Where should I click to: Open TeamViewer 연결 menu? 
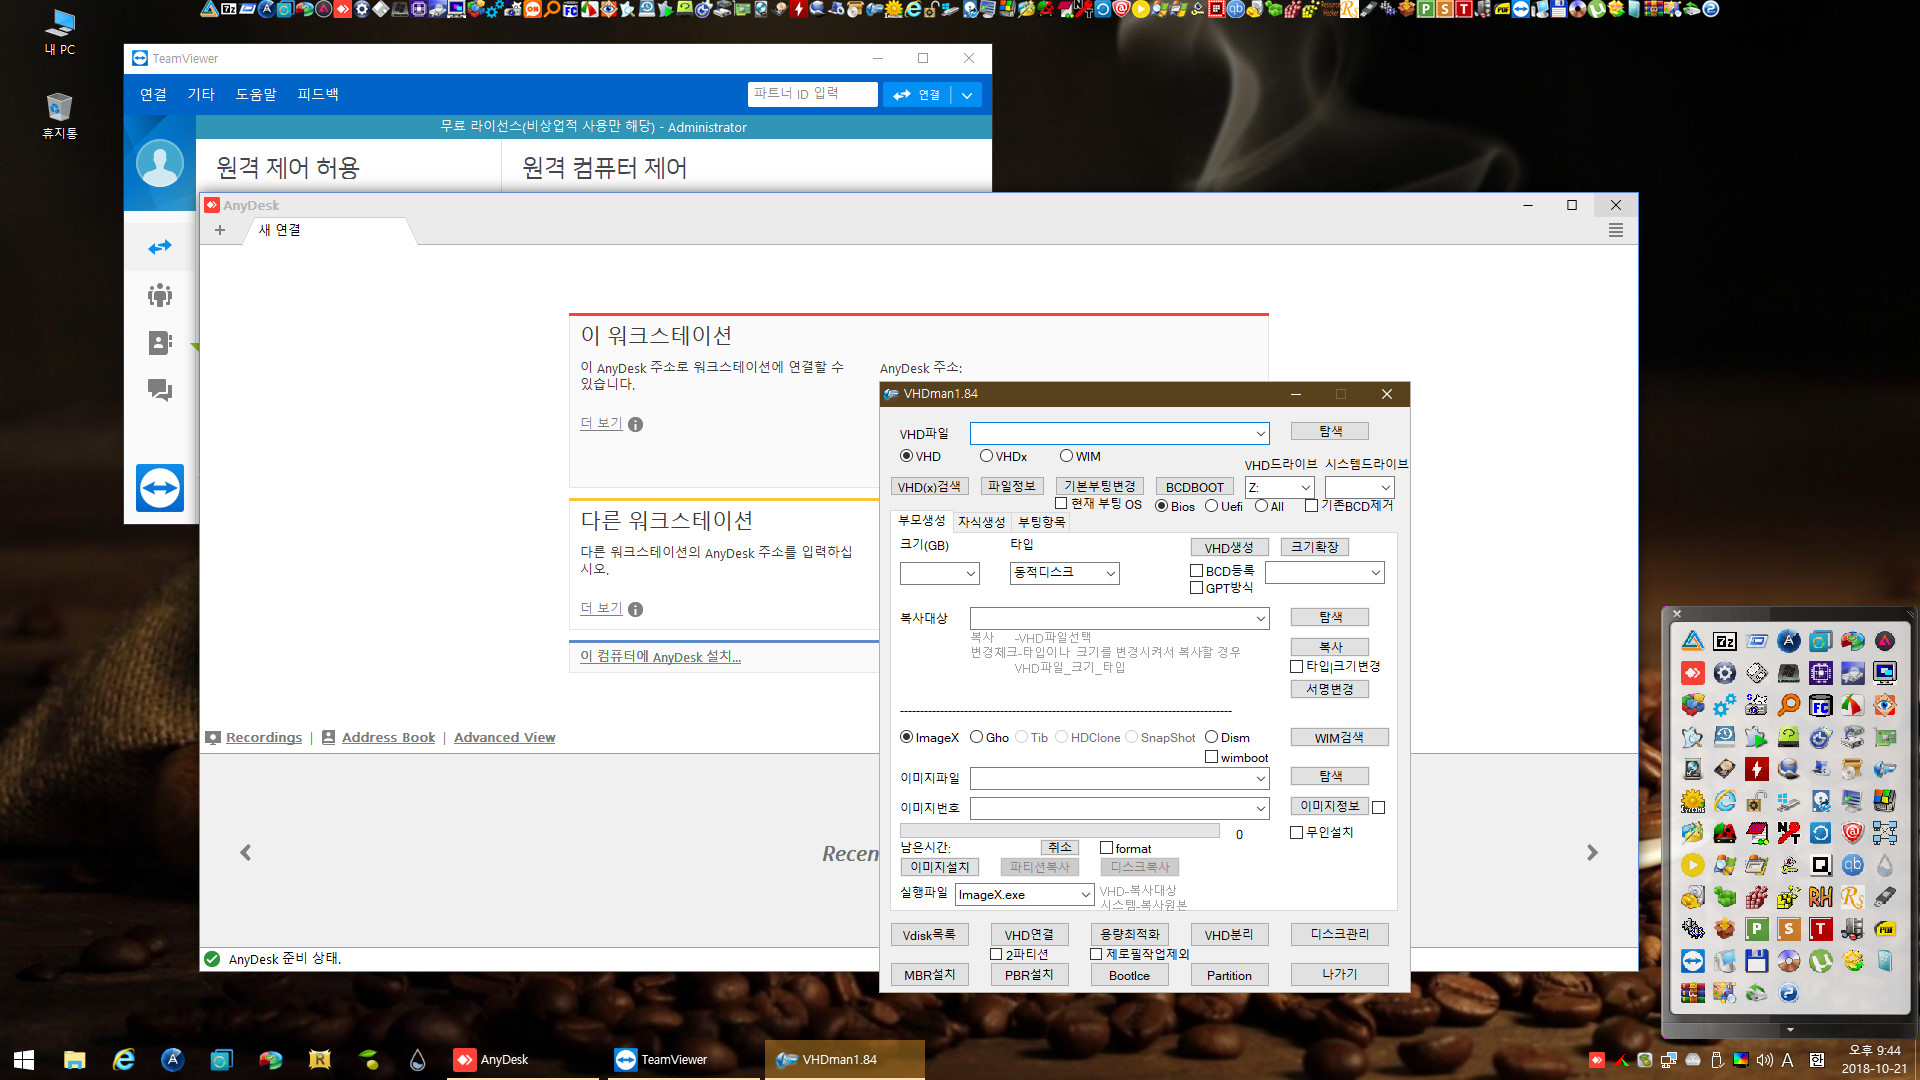point(153,94)
